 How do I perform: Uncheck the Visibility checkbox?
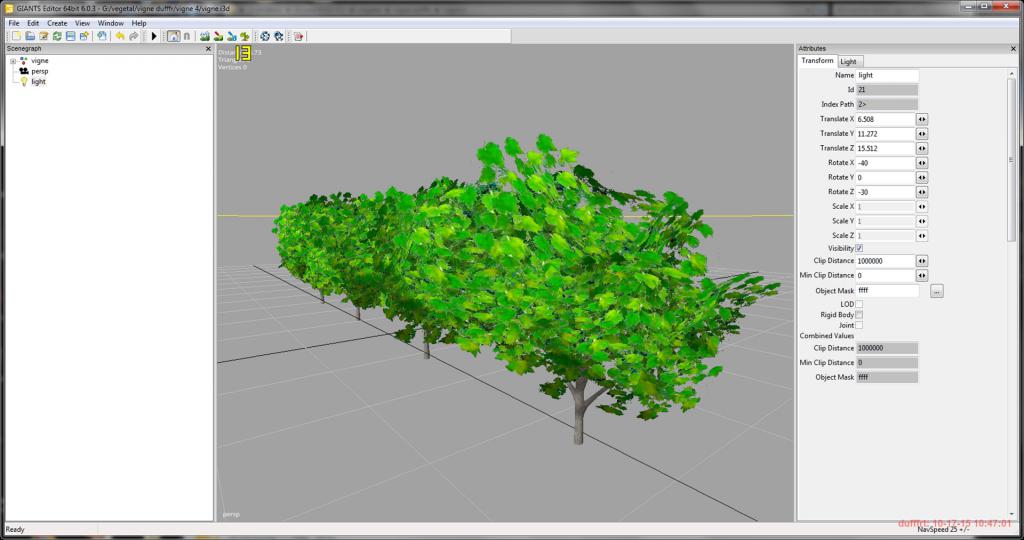[859, 248]
